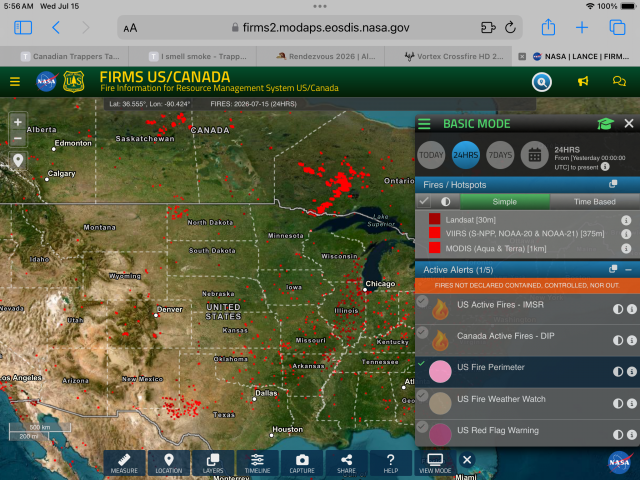Open the Layers panel button
This screenshot has width=640, height=480.
click(x=213, y=463)
